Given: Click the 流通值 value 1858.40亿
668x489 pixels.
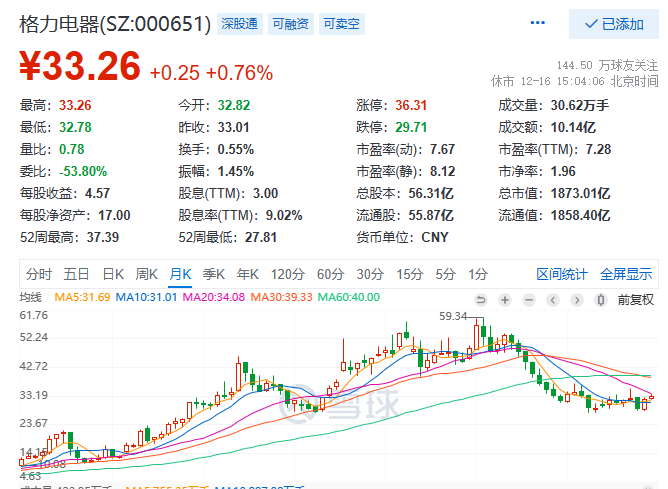Looking at the screenshot, I should coord(581,216).
